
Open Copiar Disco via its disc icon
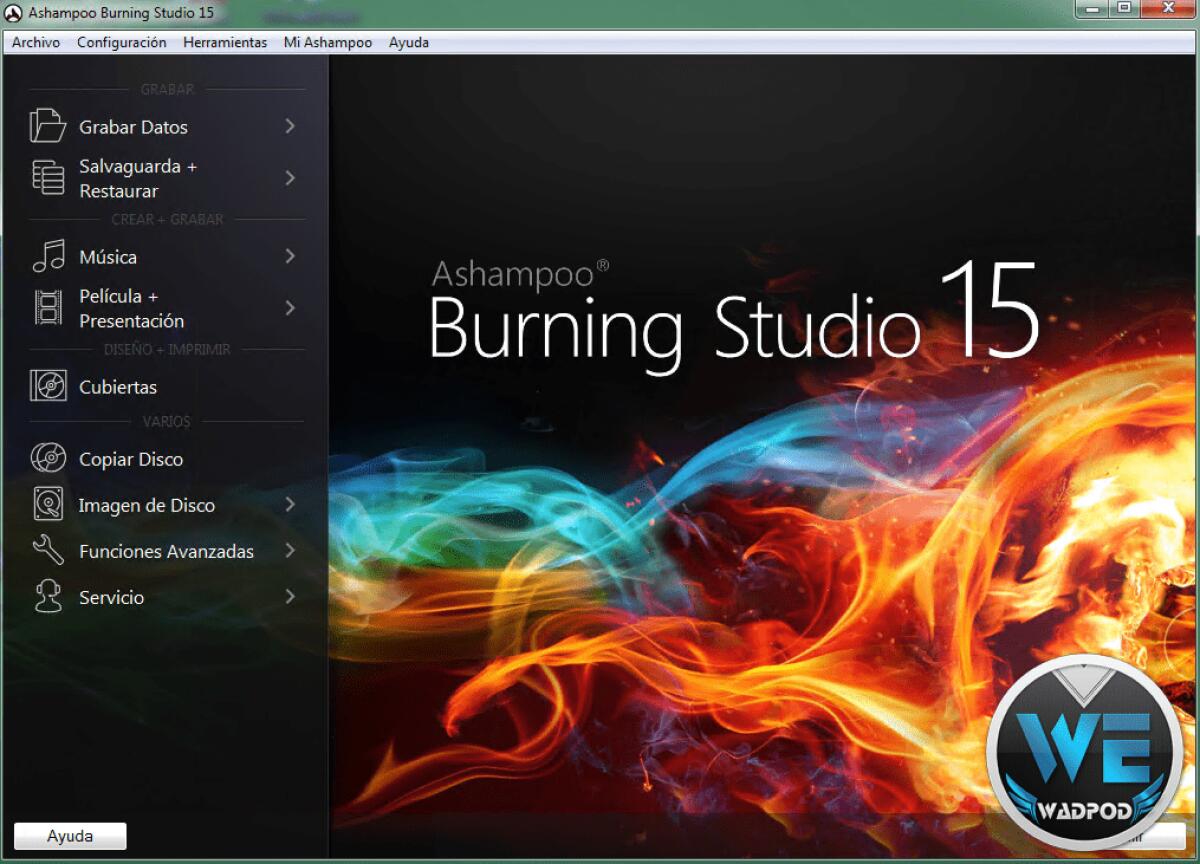pos(48,458)
